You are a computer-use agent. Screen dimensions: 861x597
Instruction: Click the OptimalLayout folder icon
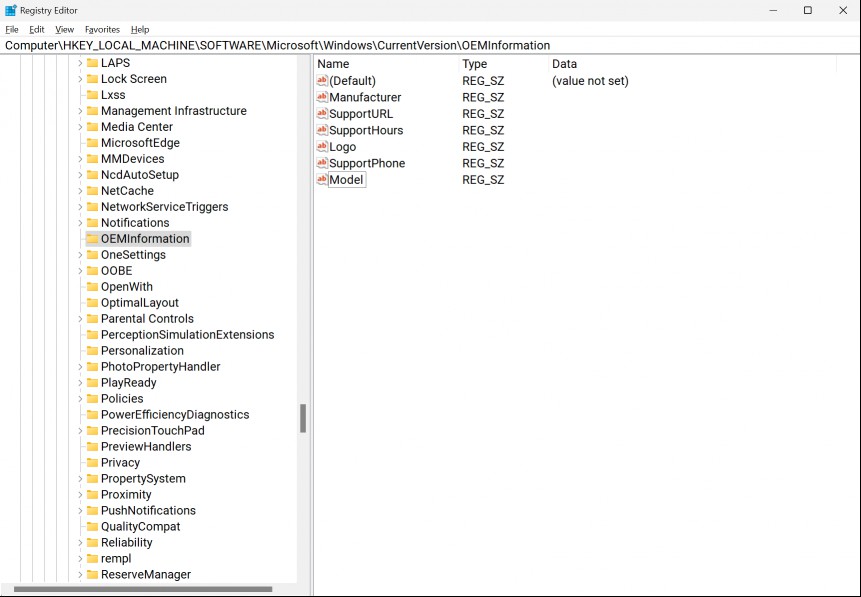[x=92, y=303]
